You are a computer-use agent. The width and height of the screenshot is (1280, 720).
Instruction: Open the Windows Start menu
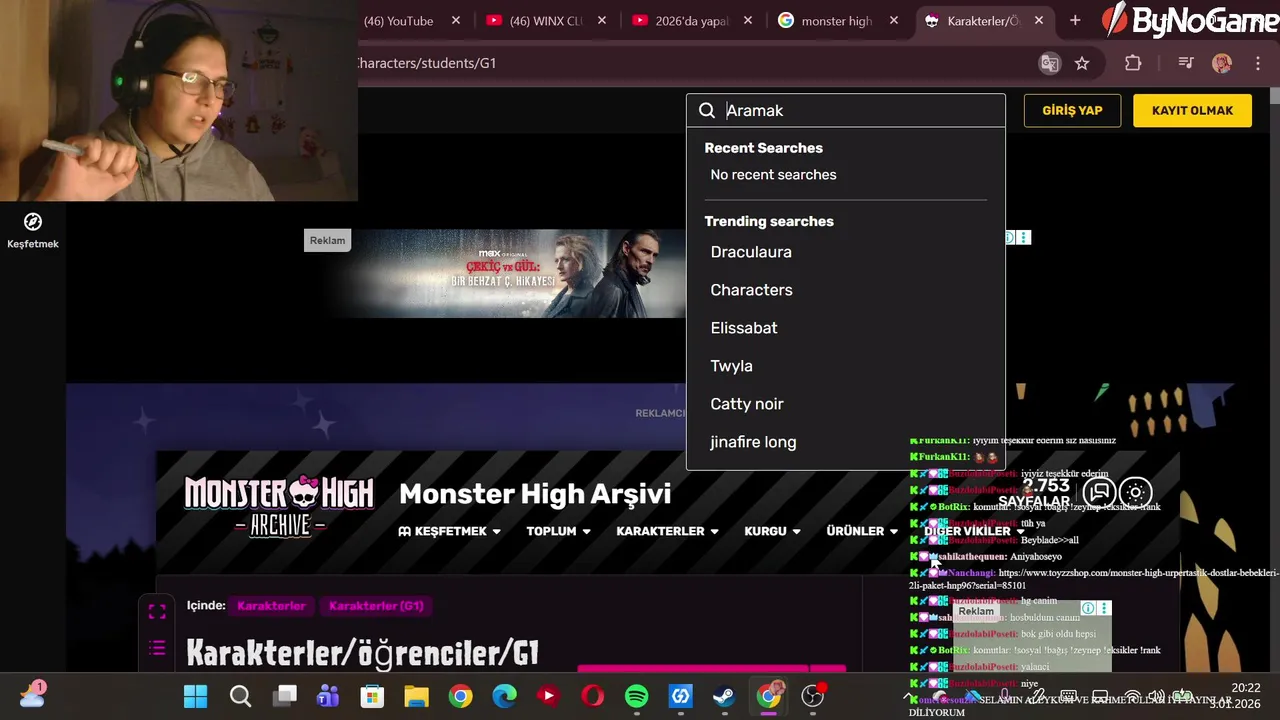196,696
